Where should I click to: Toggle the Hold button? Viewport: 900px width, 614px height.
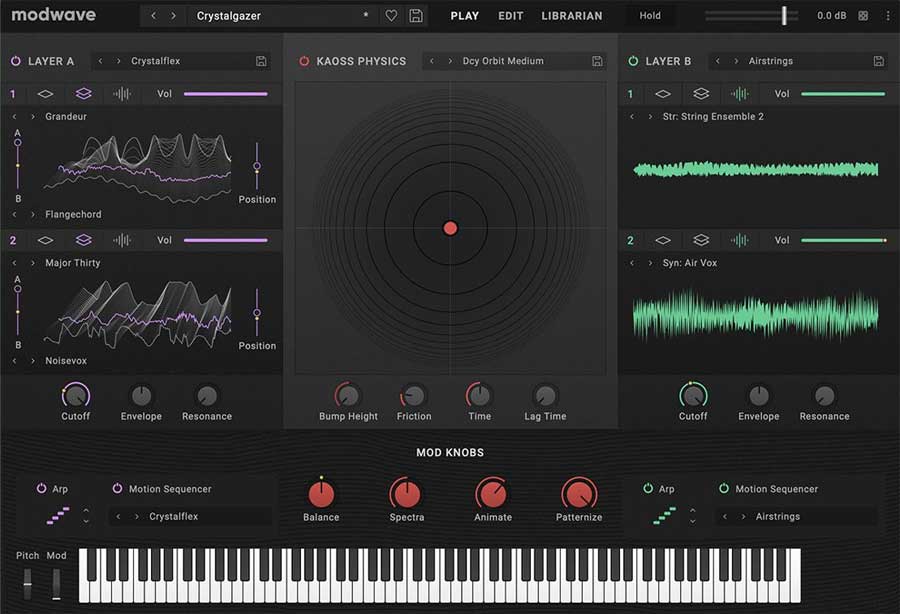pos(650,16)
